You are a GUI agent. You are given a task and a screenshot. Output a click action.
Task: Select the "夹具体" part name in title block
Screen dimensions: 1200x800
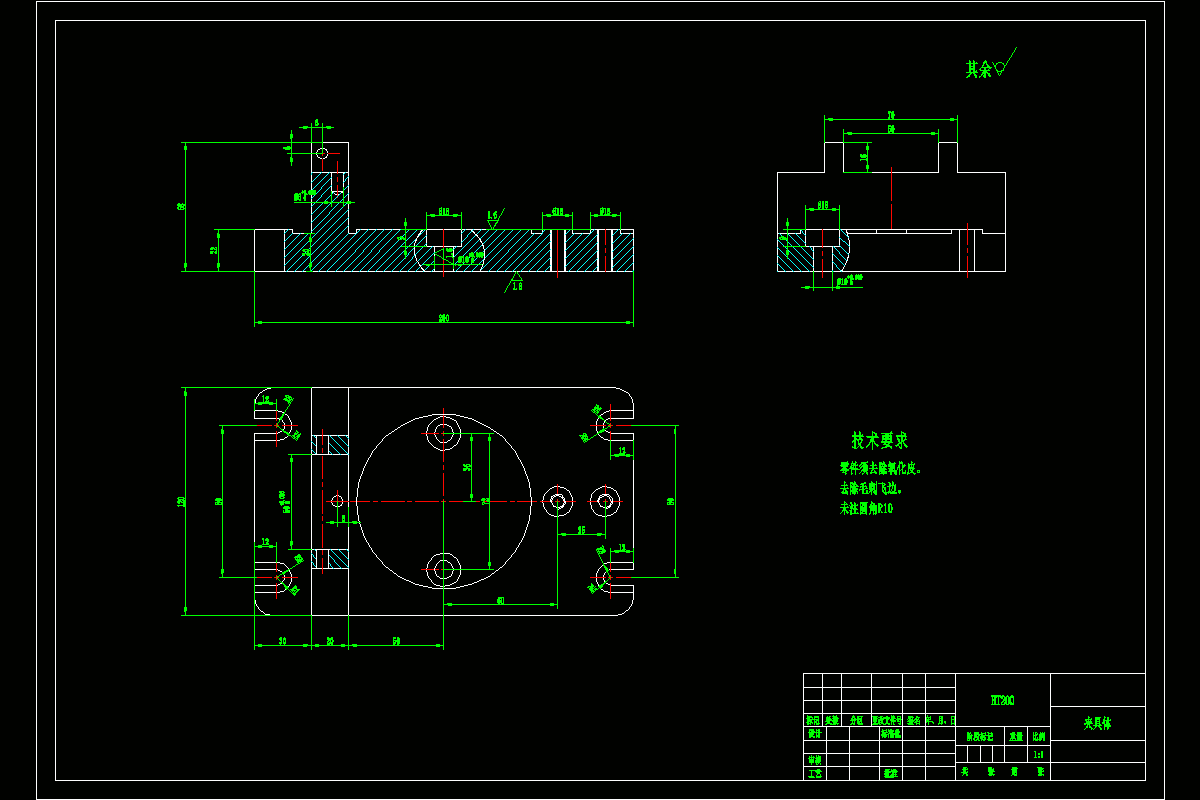(1098, 723)
